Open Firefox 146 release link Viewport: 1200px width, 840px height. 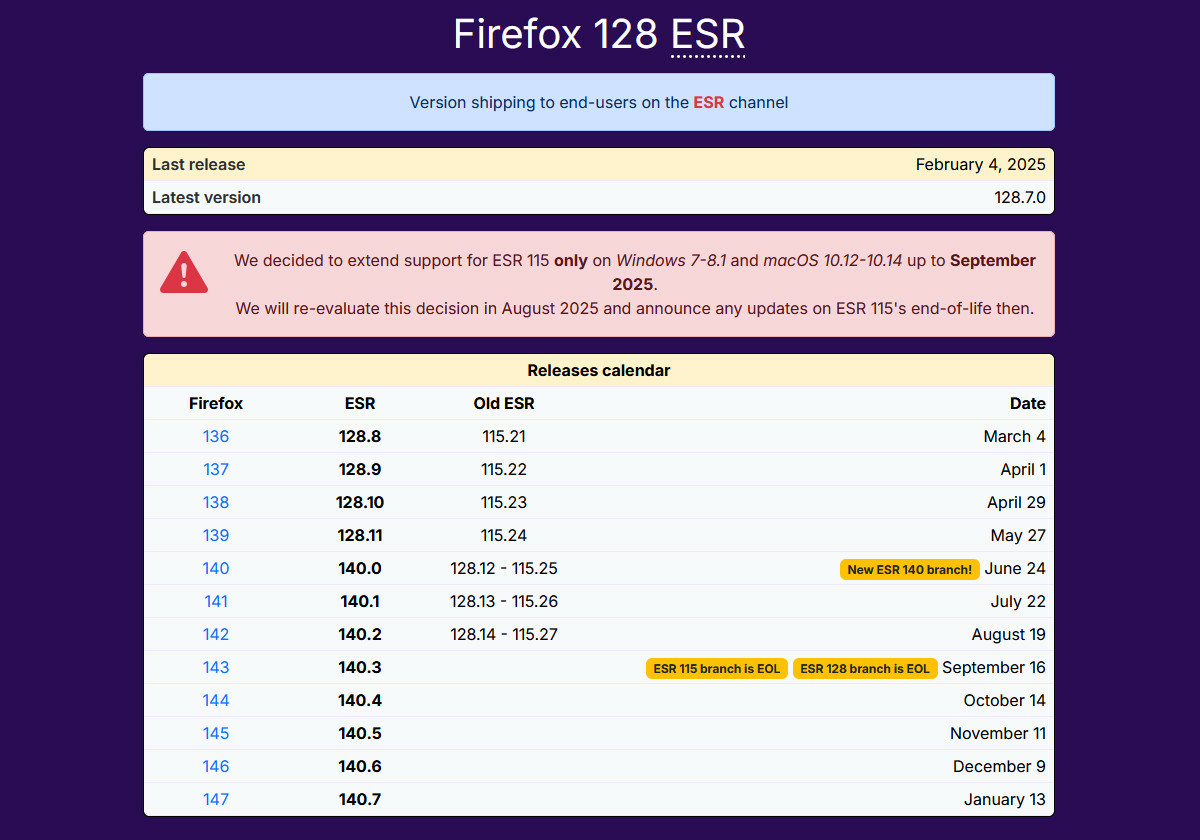(216, 766)
